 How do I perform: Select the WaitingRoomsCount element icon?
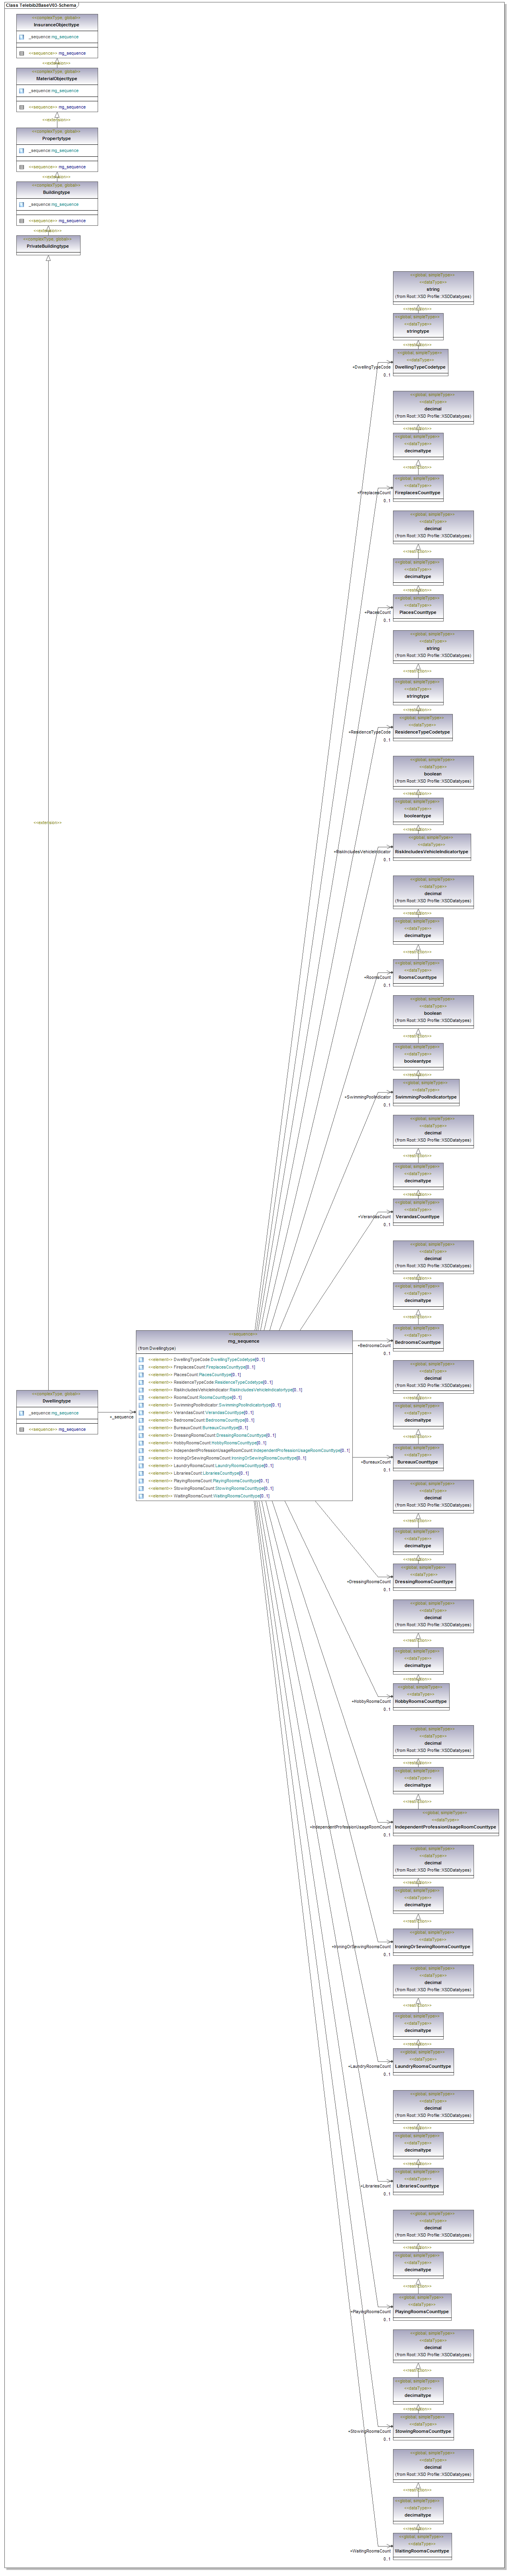point(141,1496)
